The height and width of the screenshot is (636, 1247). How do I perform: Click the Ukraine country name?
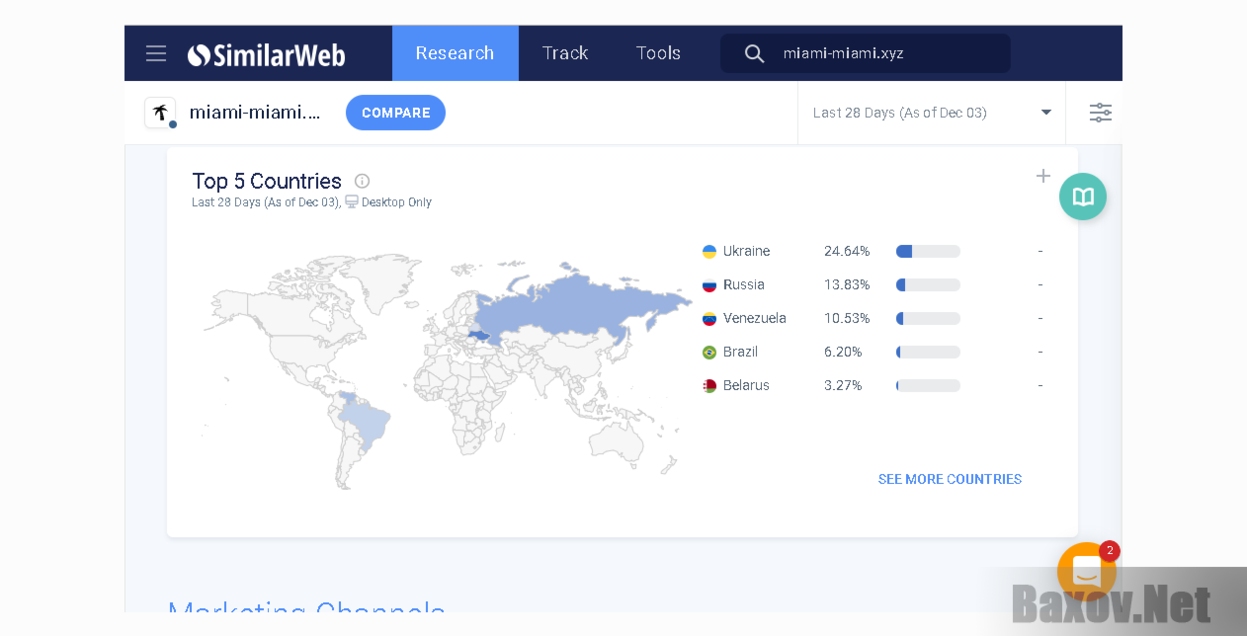[x=746, y=251]
